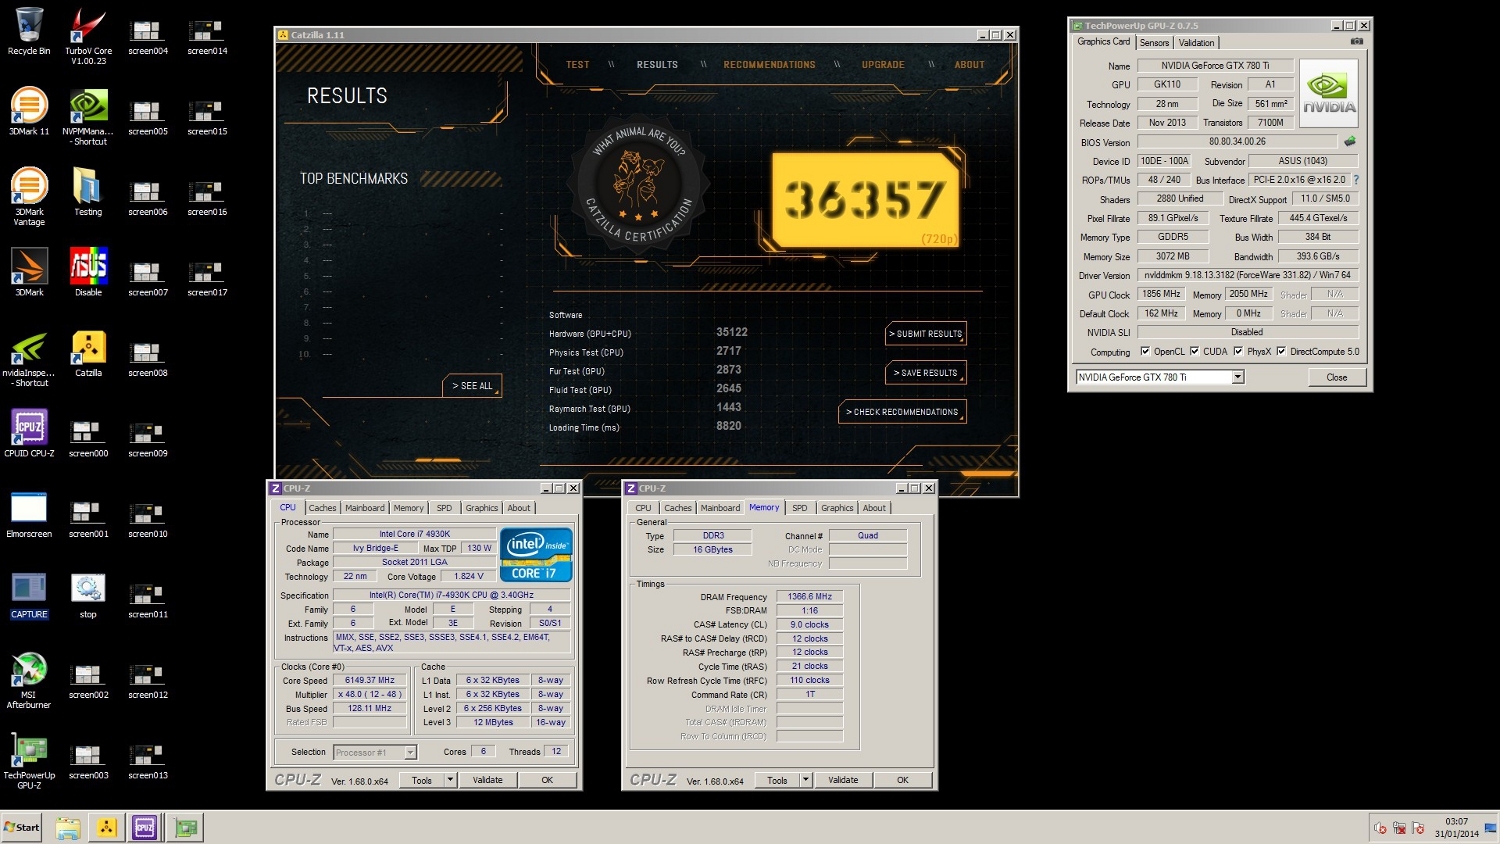Viewport: 1500px width, 844px height.
Task: Open the Catzilla desktop icon
Action: (88, 354)
